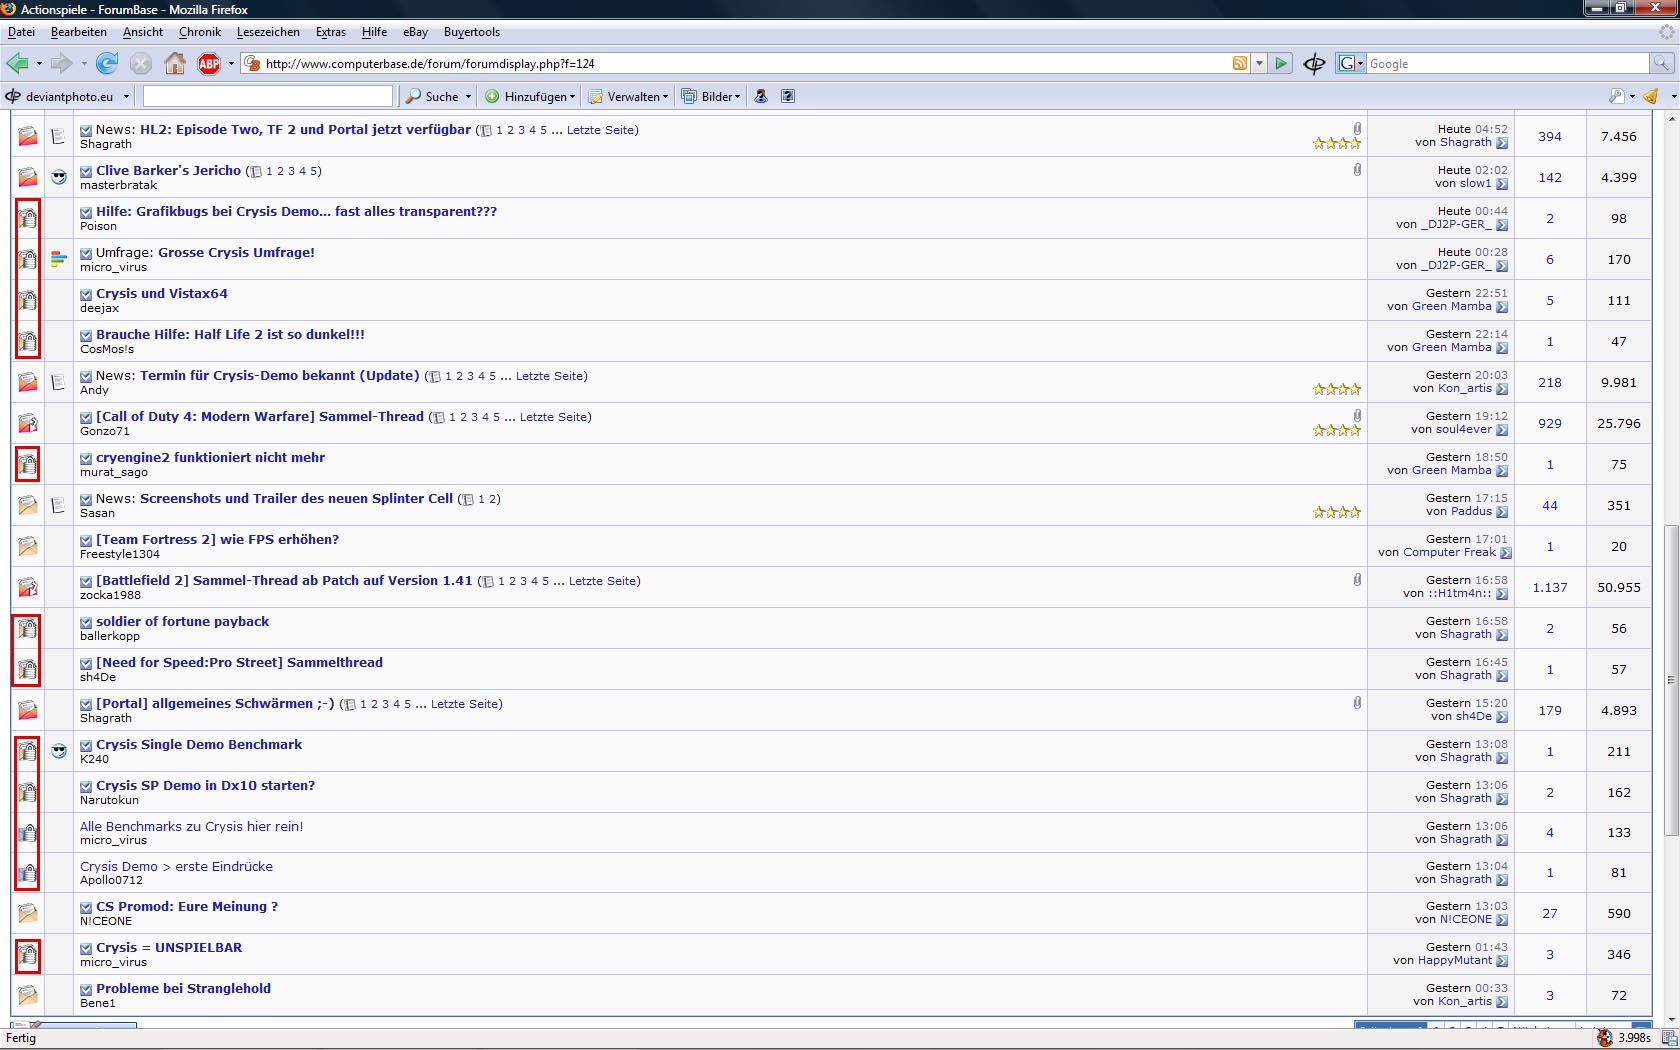Open the Buyertools menu
The image size is (1680, 1050).
(472, 32)
